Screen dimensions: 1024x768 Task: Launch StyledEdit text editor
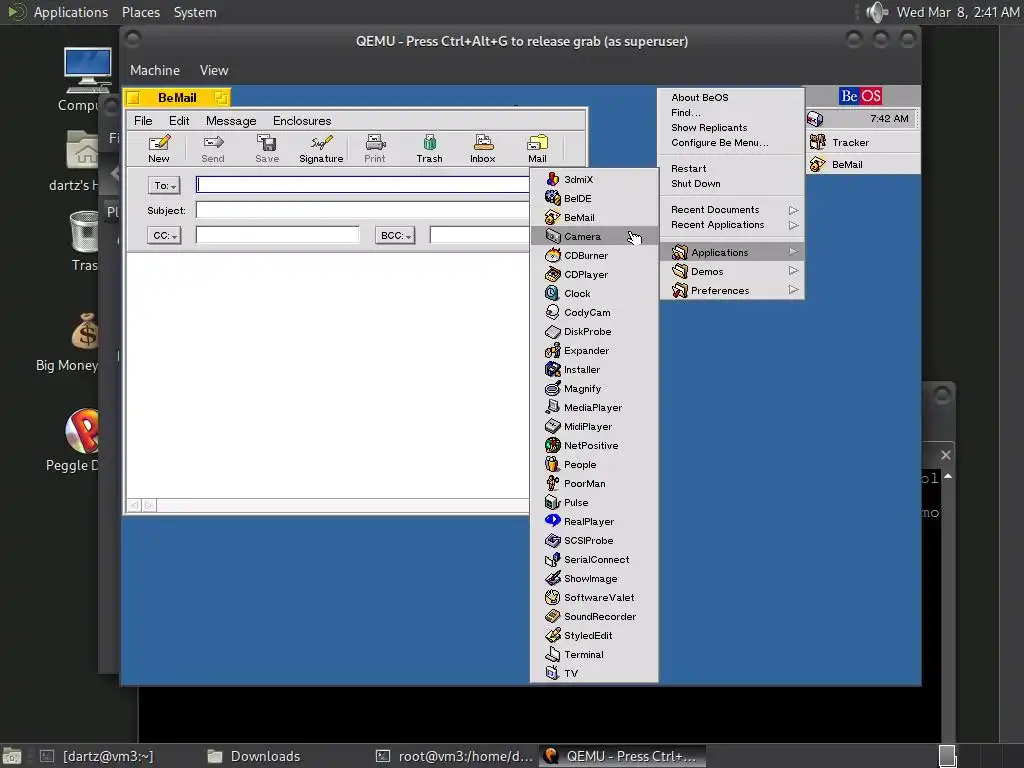point(594,635)
